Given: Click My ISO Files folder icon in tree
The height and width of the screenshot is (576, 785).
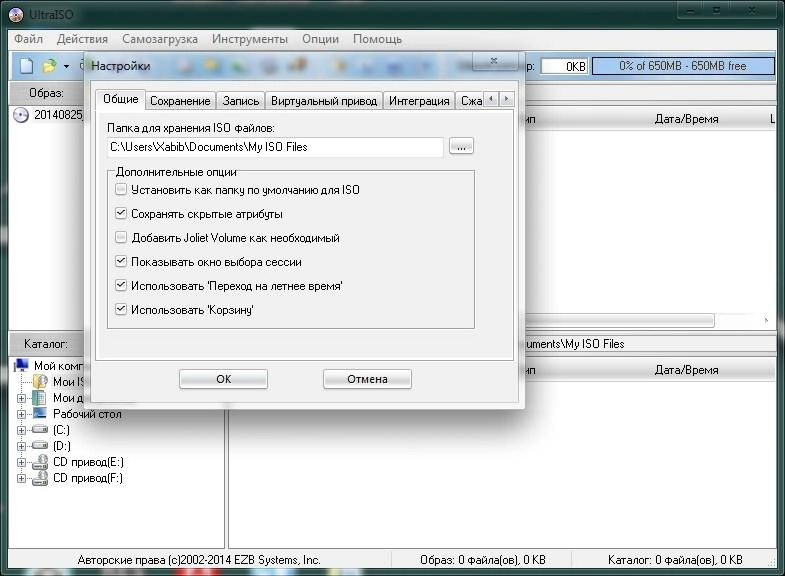Looking at the screenshot, I should point(40,381).
